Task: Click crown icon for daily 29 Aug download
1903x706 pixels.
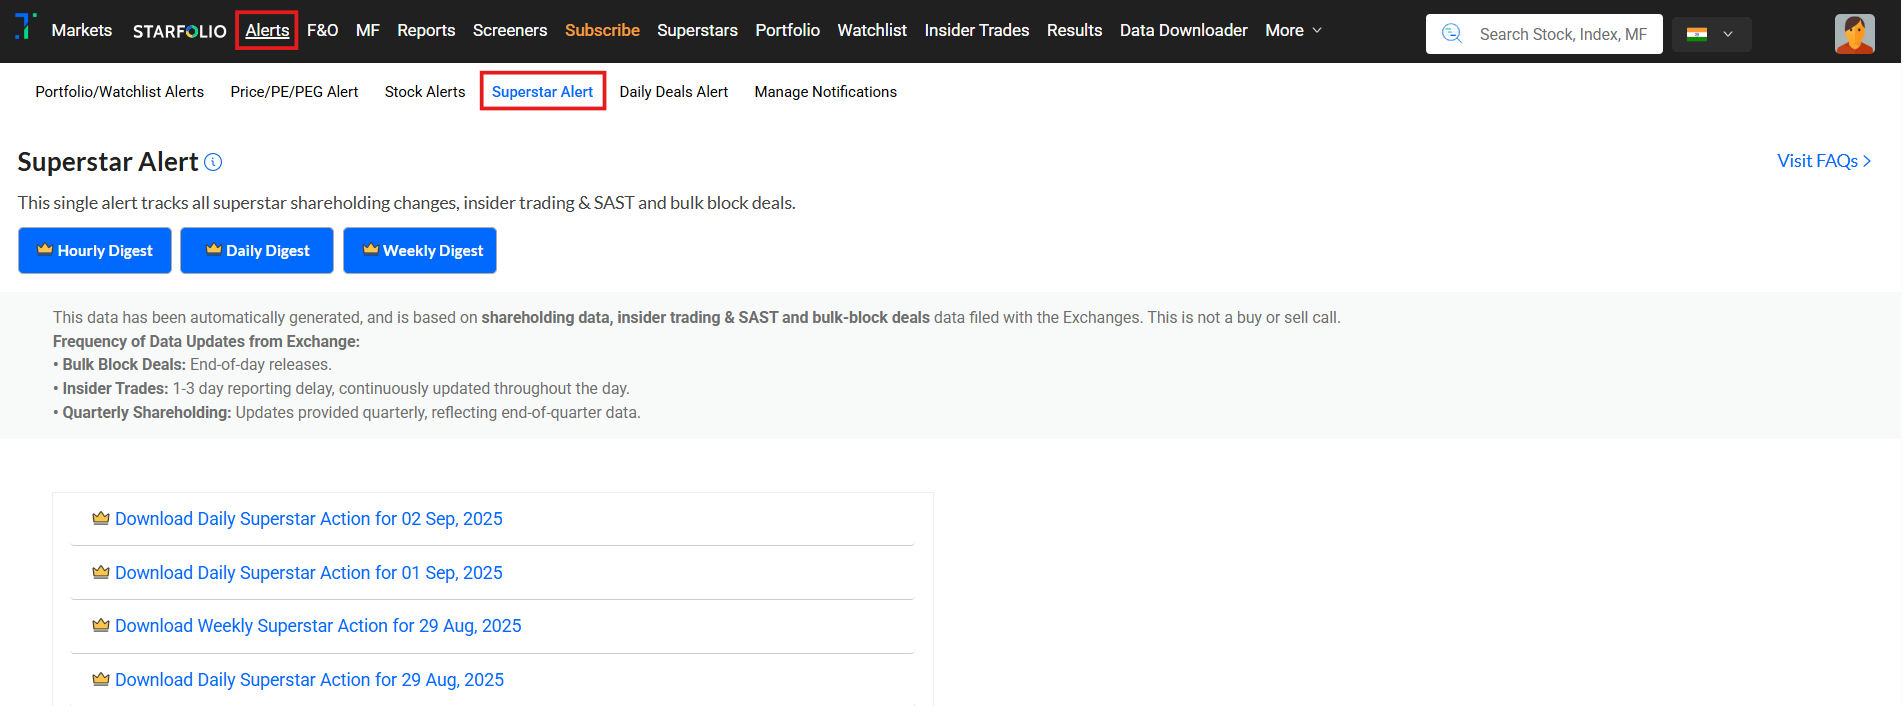Action: coord(101,679)
